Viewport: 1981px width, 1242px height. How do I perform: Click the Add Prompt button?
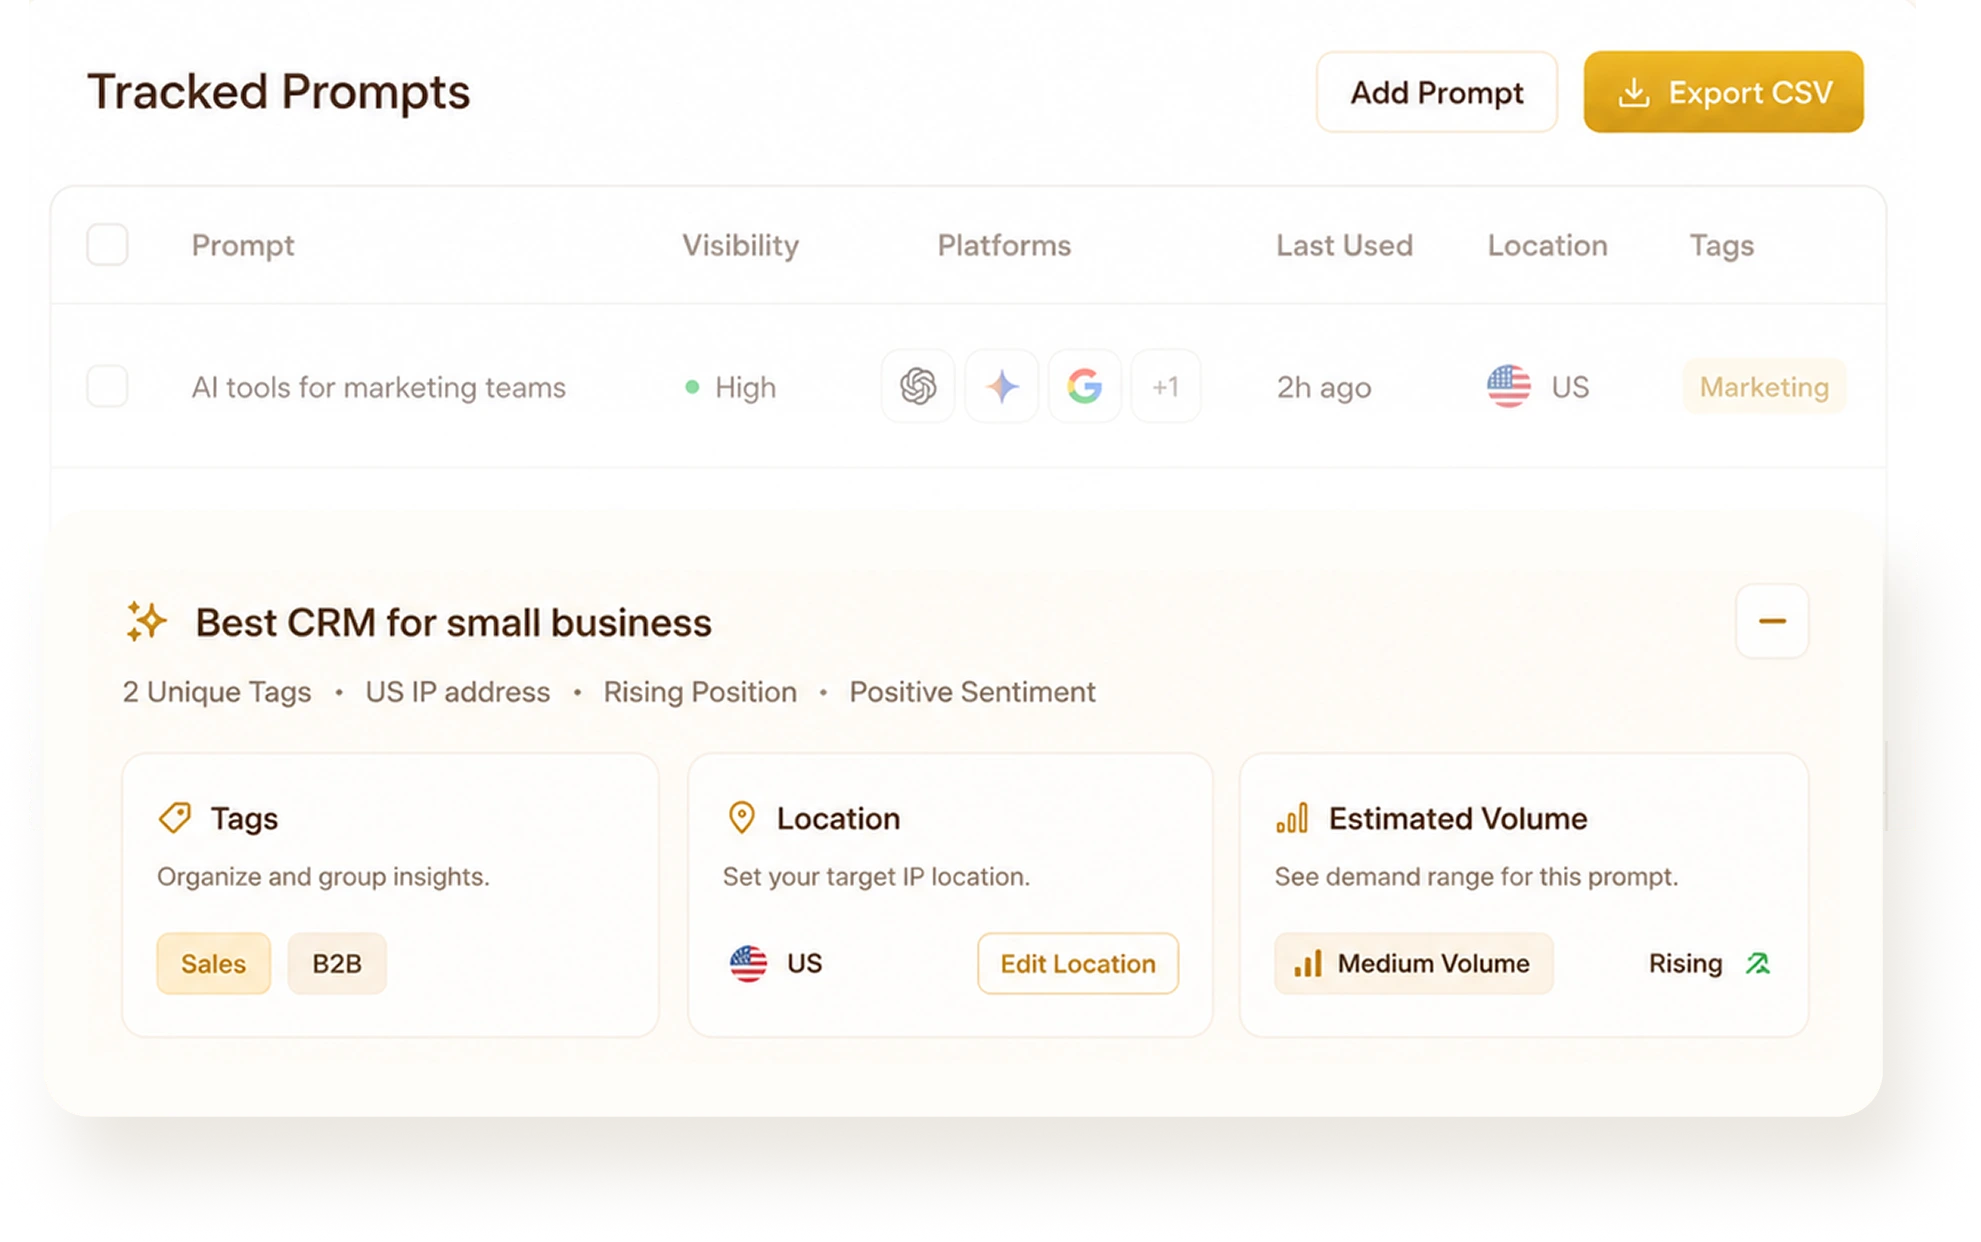[x=1436, y=92]
